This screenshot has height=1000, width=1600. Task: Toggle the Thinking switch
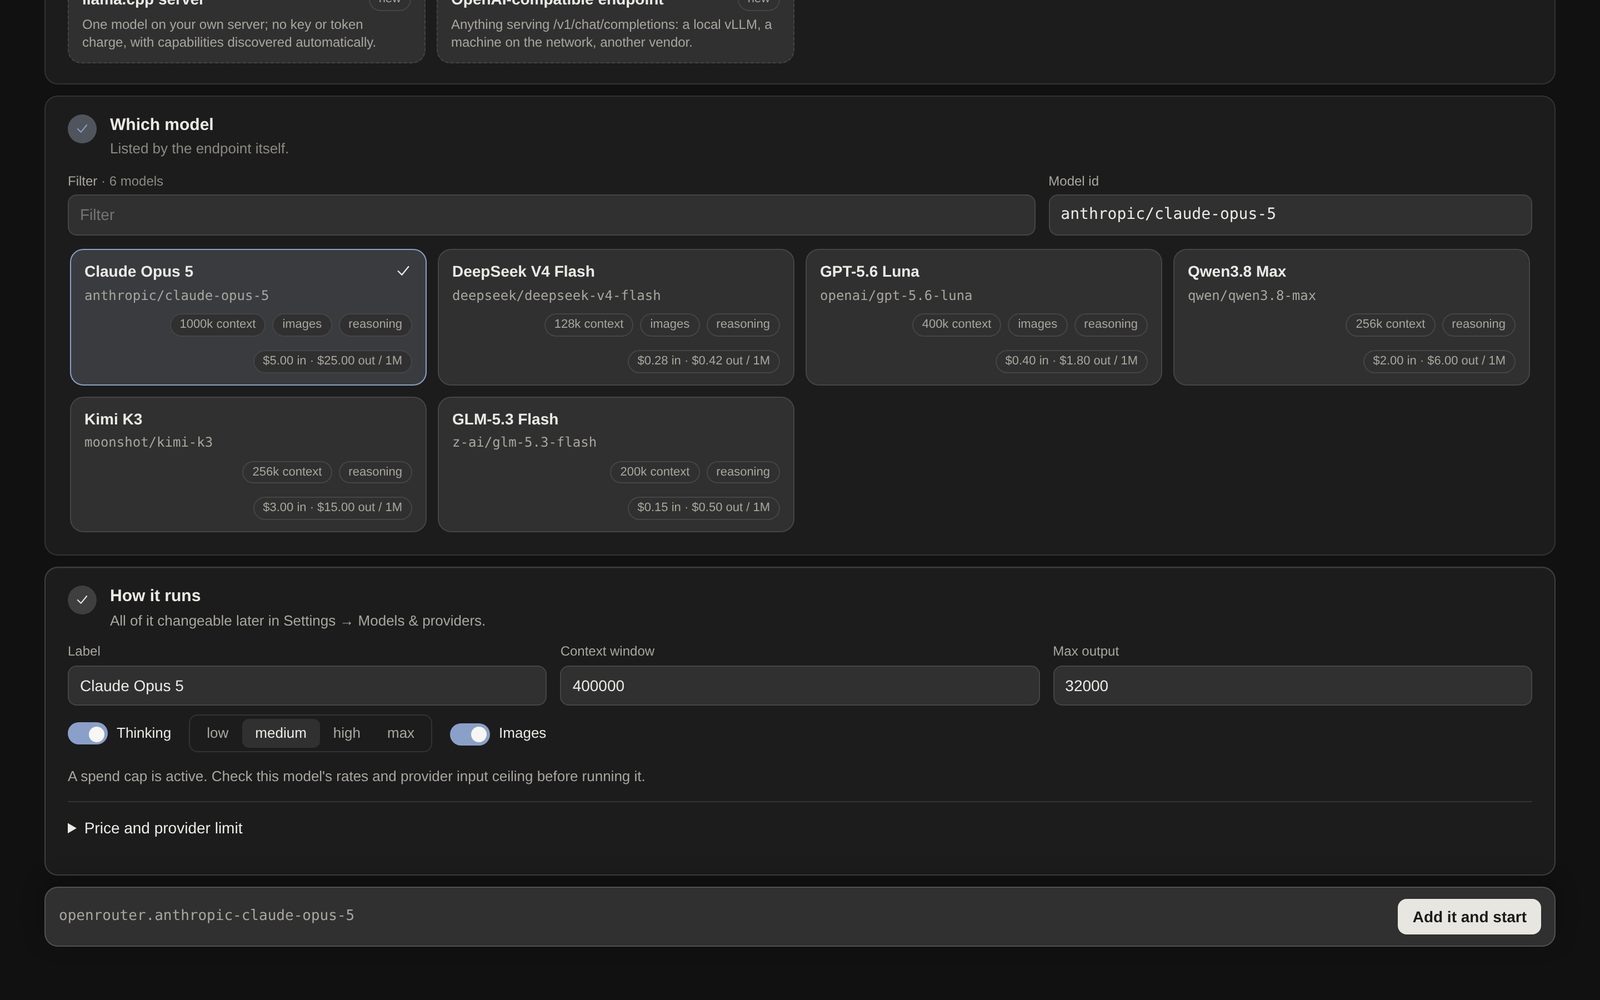88,734
